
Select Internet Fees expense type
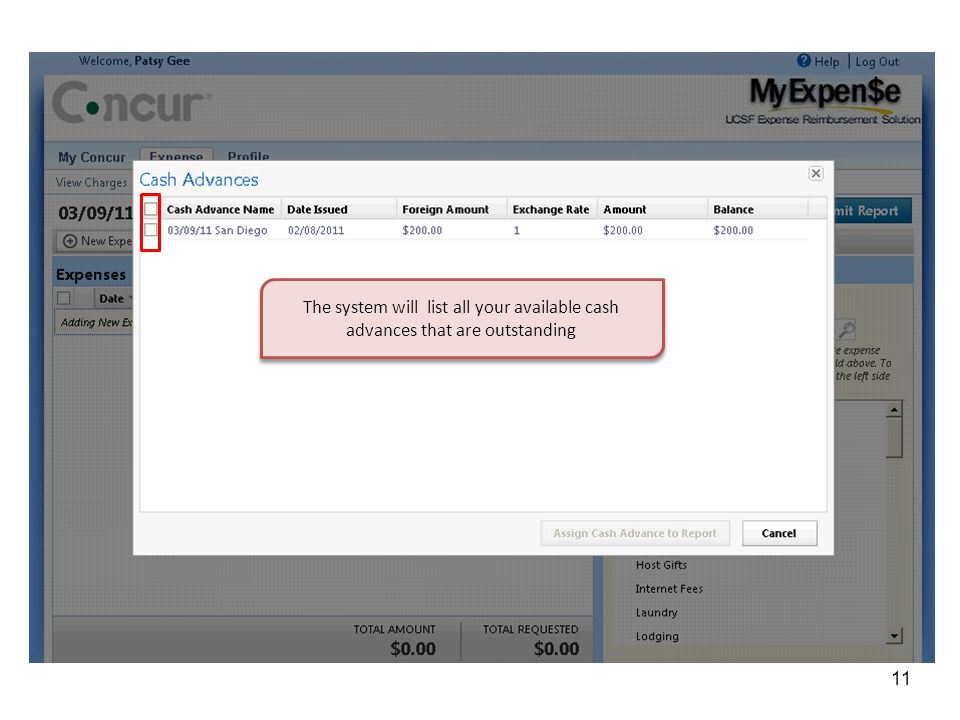(x=669, y=588)
